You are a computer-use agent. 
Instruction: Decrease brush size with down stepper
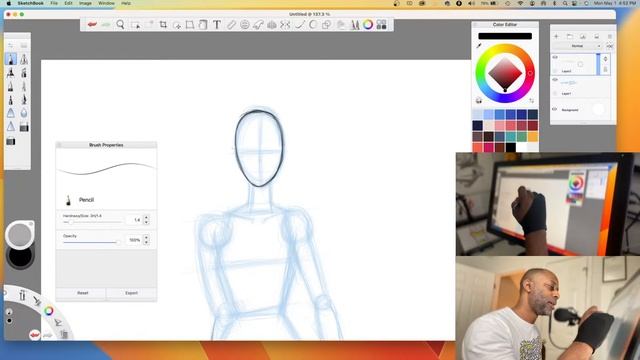pyautogui.click(x=146, y=222)
